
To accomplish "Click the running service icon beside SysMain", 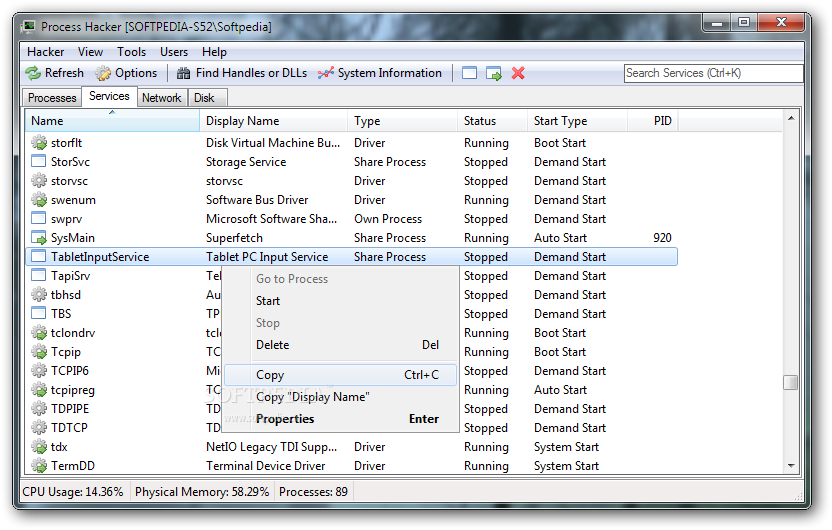I will (x=39, y=238).
